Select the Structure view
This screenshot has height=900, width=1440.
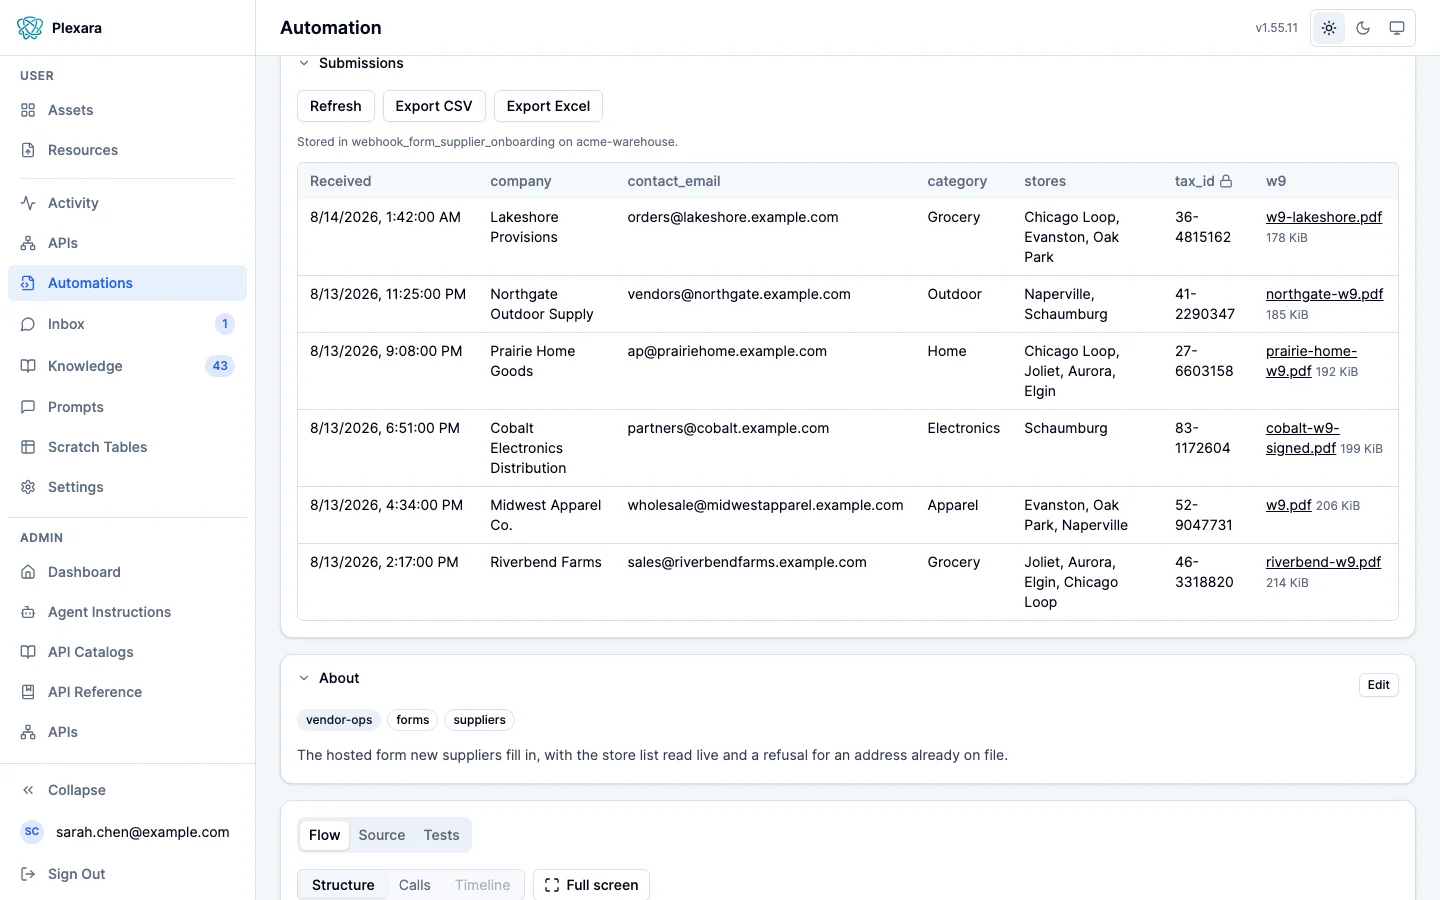(343, 885)
